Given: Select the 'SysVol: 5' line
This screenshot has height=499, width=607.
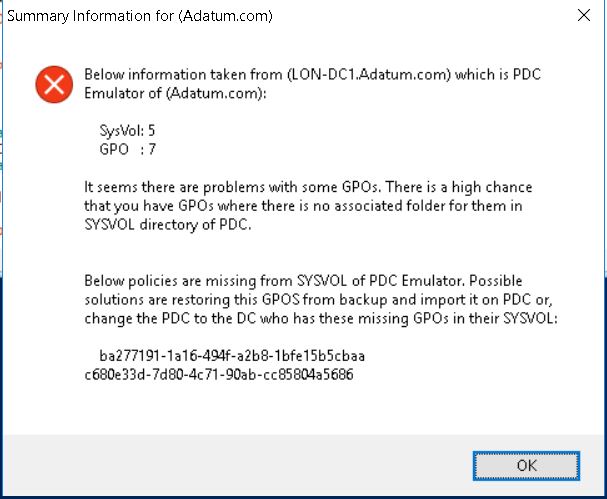Looking at the screenshot, I should coord(127,130).
